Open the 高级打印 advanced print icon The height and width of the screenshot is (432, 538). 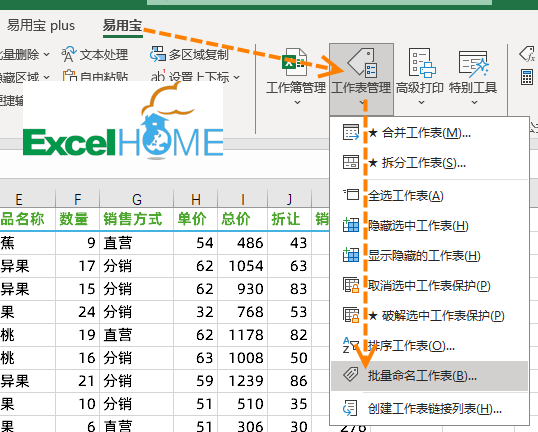click(421, 62)
